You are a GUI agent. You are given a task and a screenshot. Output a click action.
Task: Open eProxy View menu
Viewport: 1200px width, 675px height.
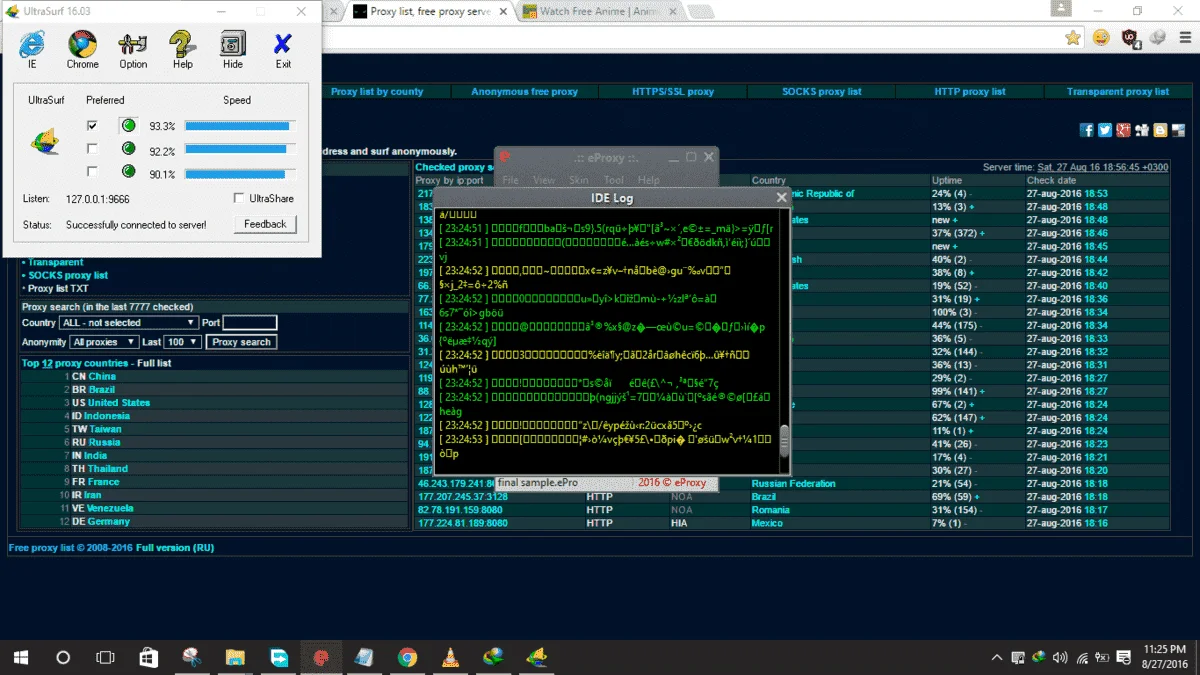(x=543, y=180)
